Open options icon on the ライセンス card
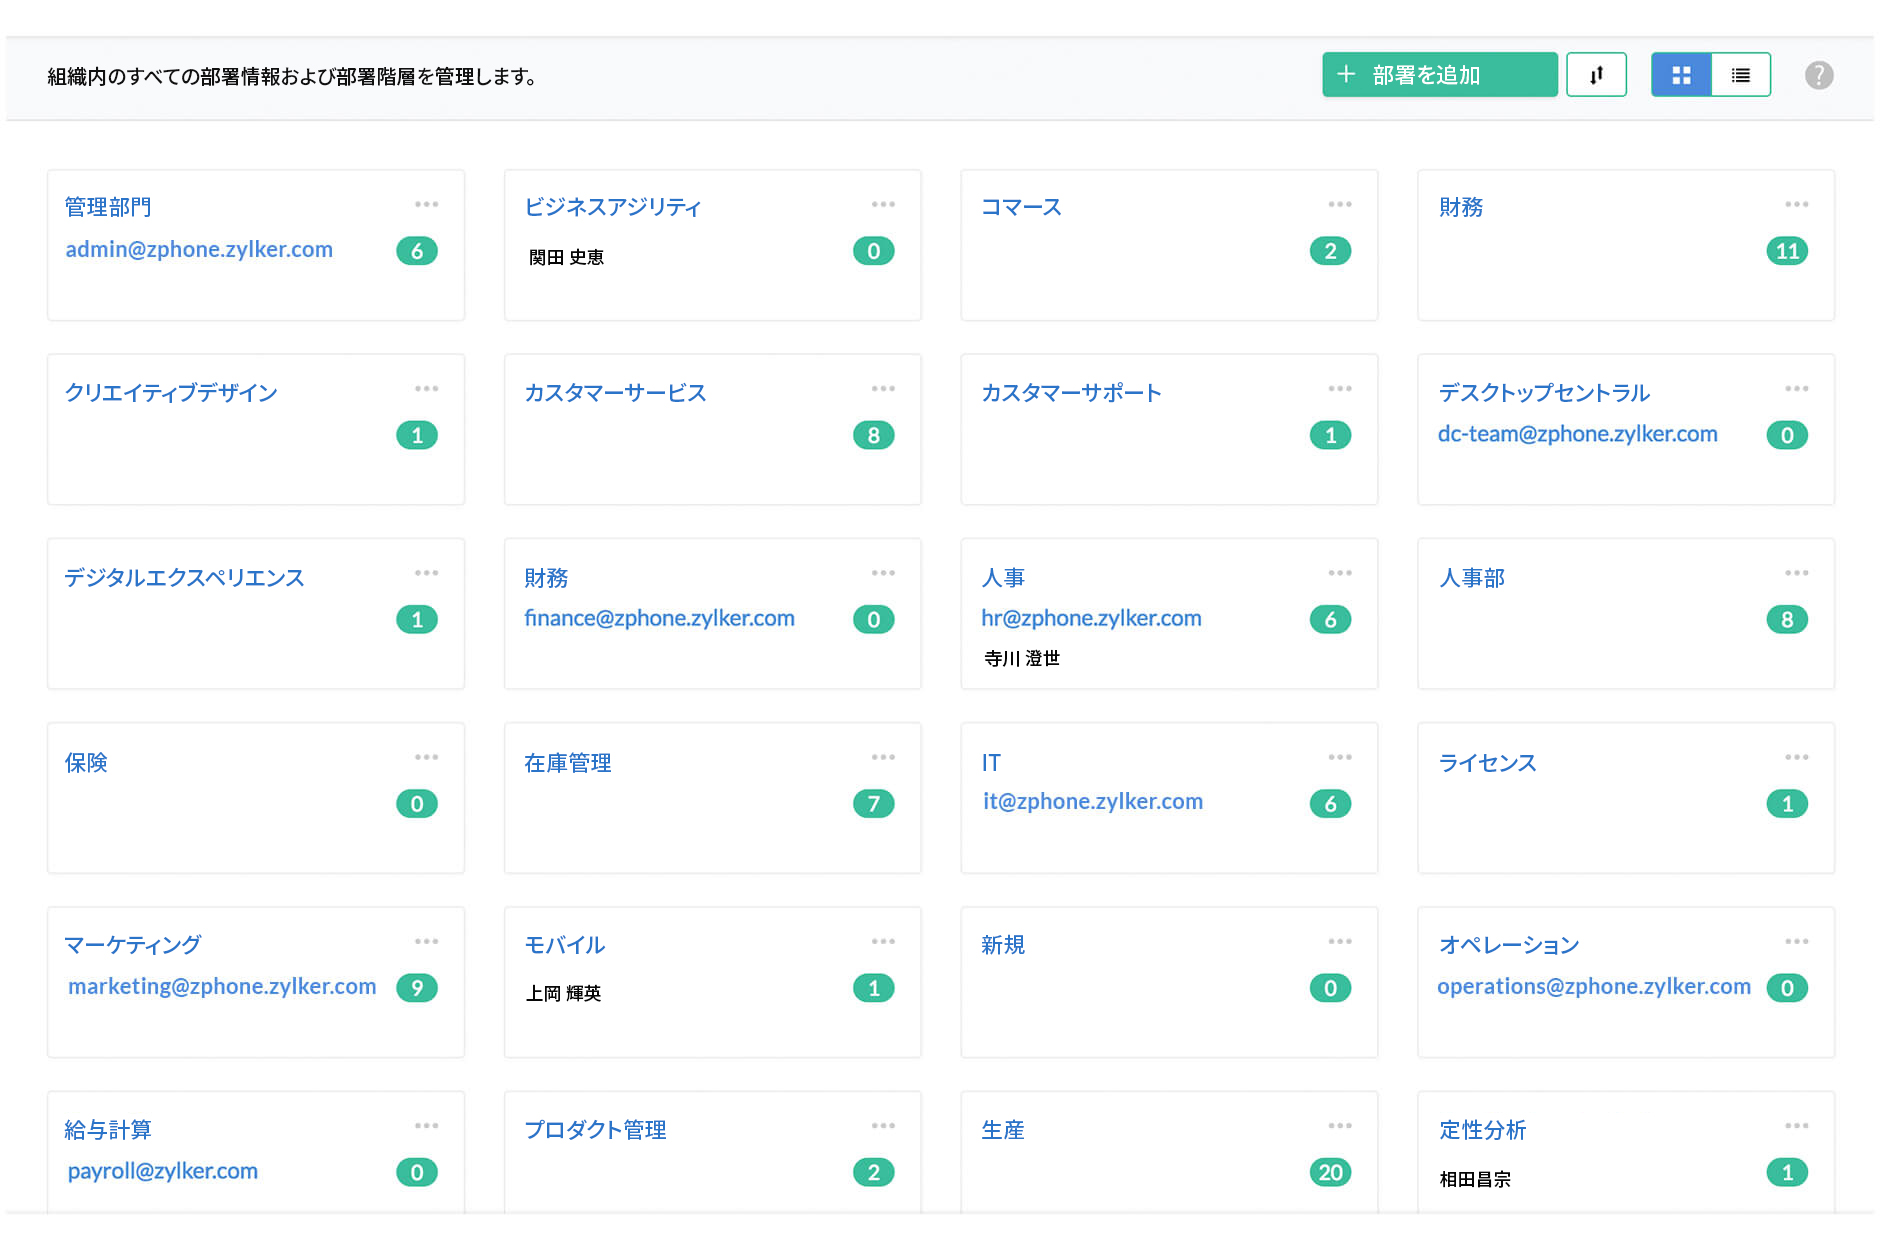Viewport: 1880px width, 1250px height. 1796,757
